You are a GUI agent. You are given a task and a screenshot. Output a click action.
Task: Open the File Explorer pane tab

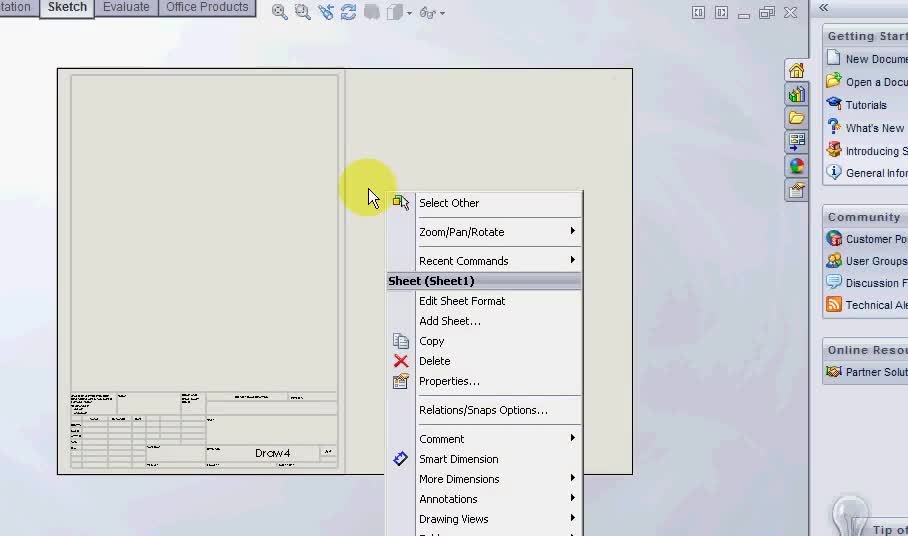pyautogui.click(x=797, y=118)
